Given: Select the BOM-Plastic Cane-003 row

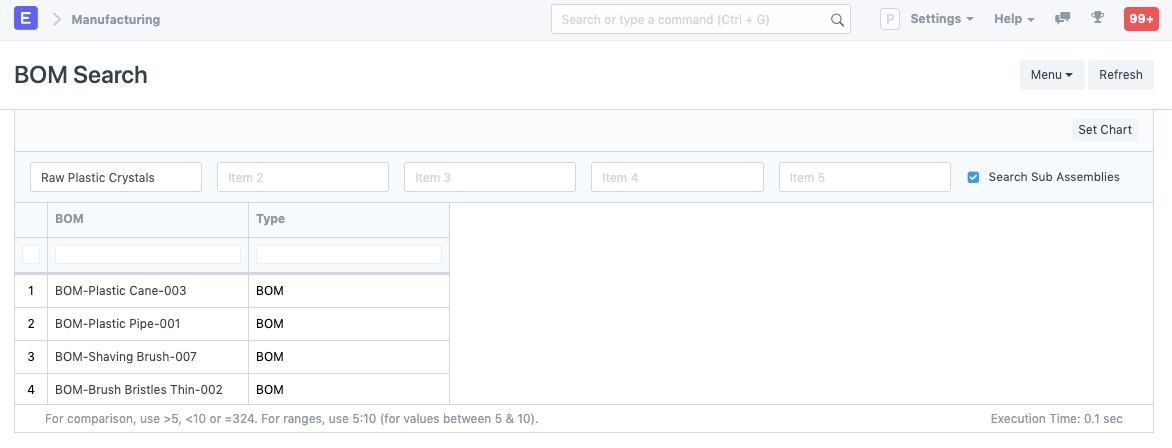Looking at the screenshot, I should (121, 291).
